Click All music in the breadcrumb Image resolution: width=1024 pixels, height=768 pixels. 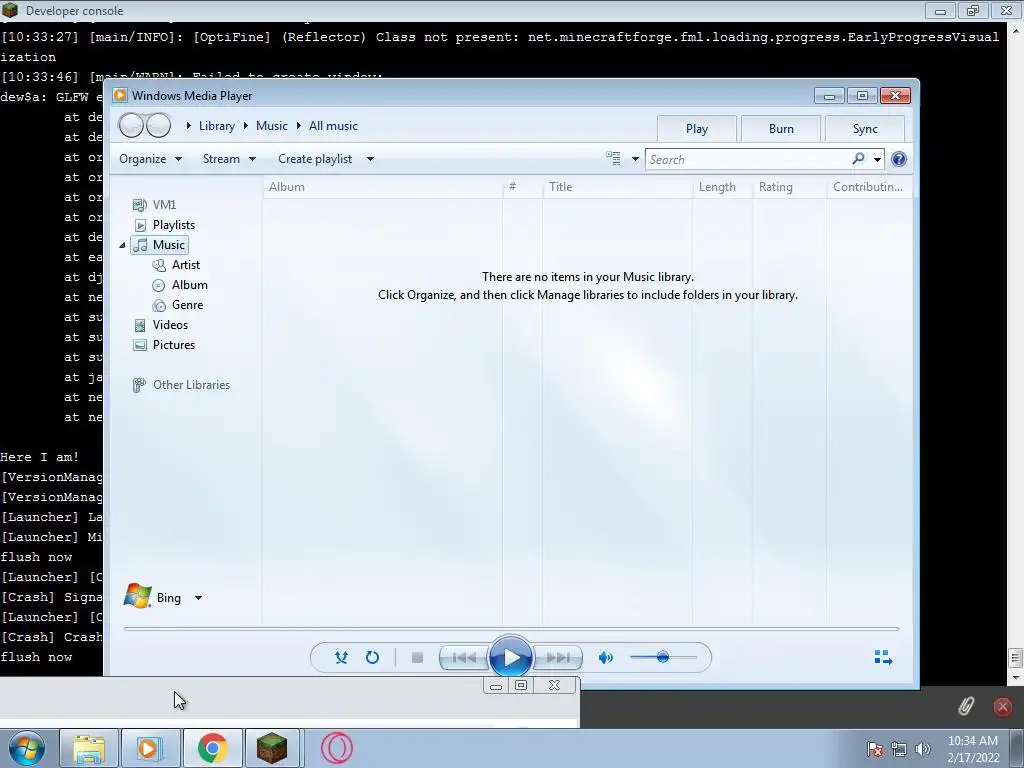[333, 126]
